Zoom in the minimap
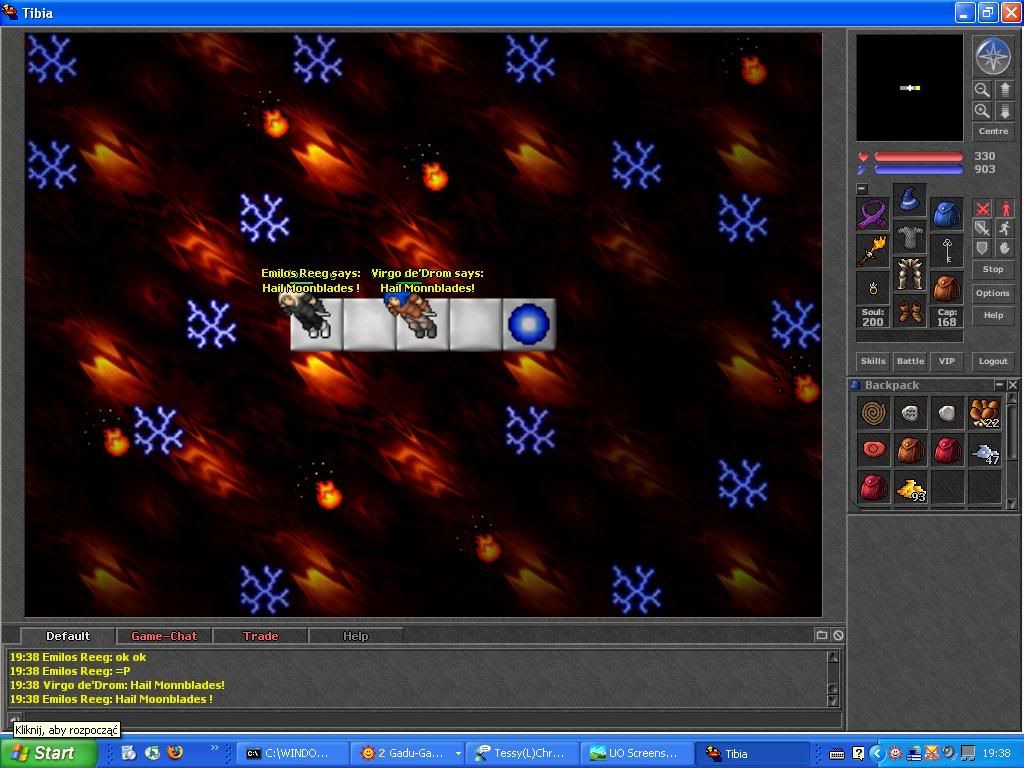The image size is (1024, 768). click(982, 111)
